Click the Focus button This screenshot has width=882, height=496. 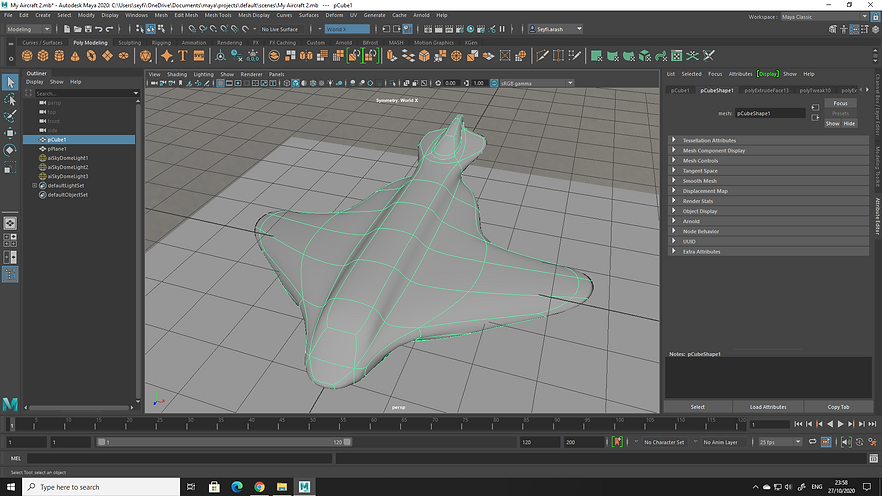840,103
